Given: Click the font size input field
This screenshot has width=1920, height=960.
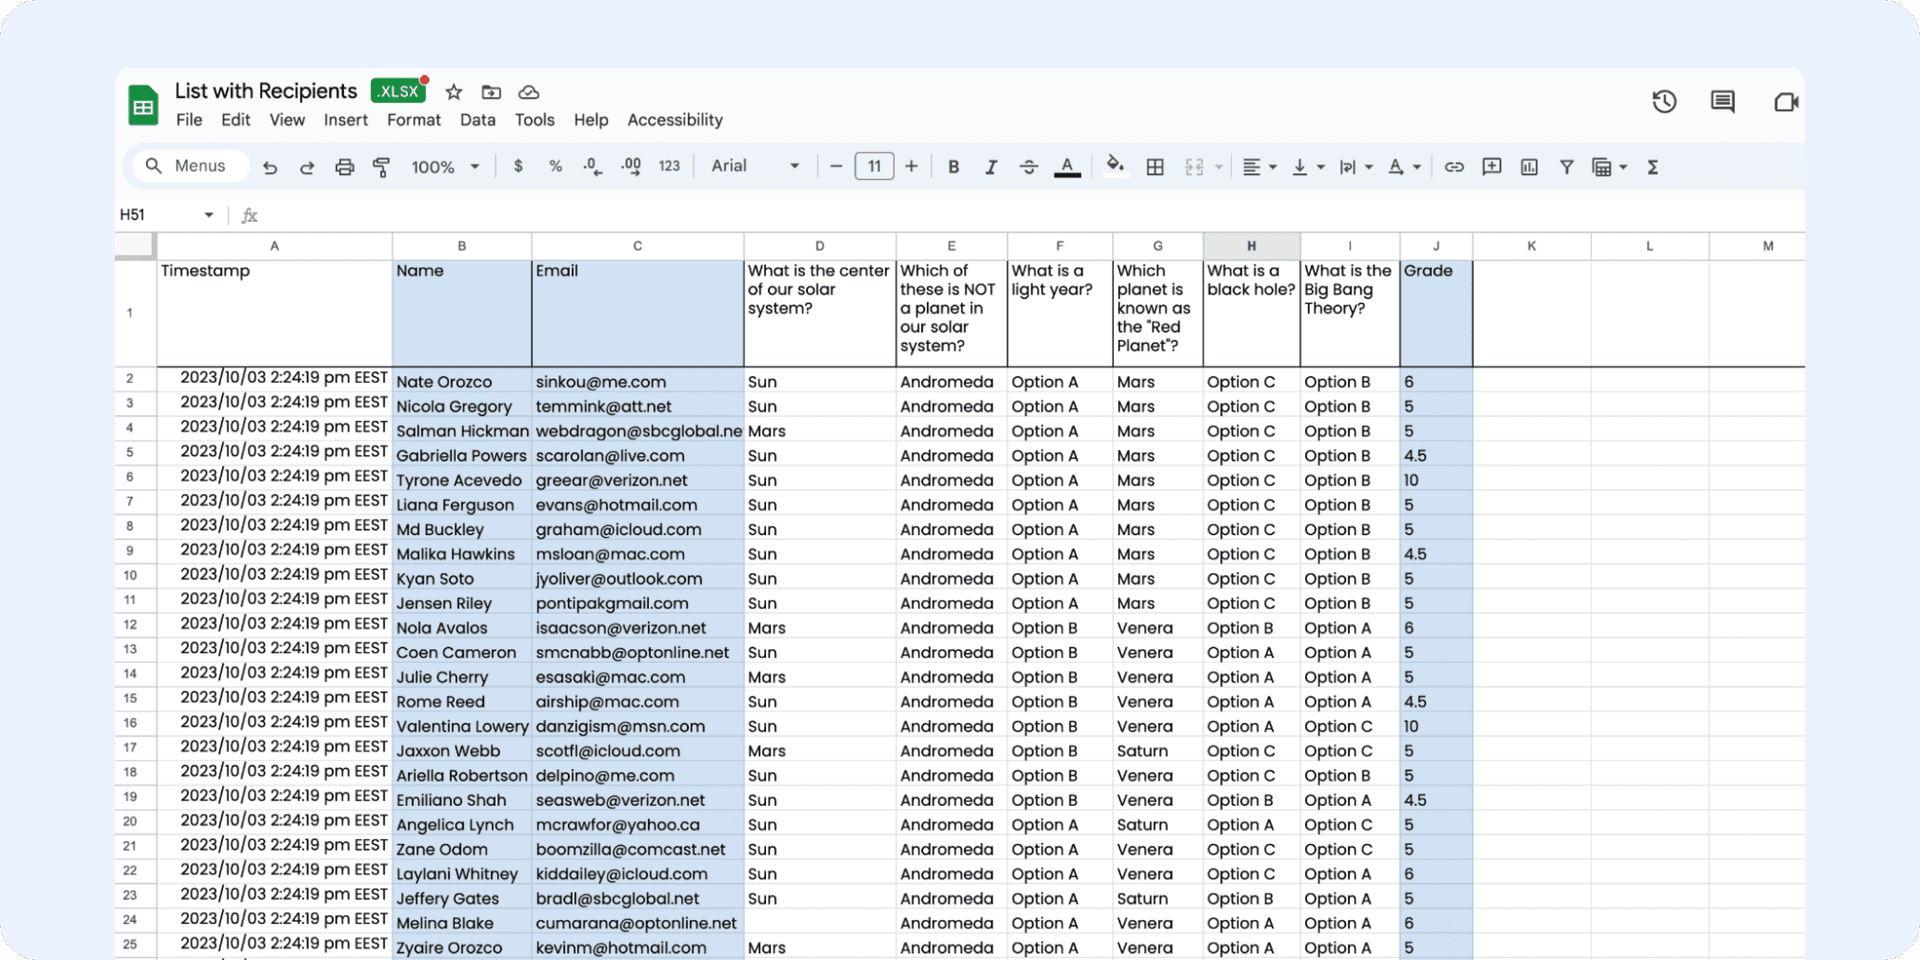Looking at the screenshot, I should click(x=874, y=166).
